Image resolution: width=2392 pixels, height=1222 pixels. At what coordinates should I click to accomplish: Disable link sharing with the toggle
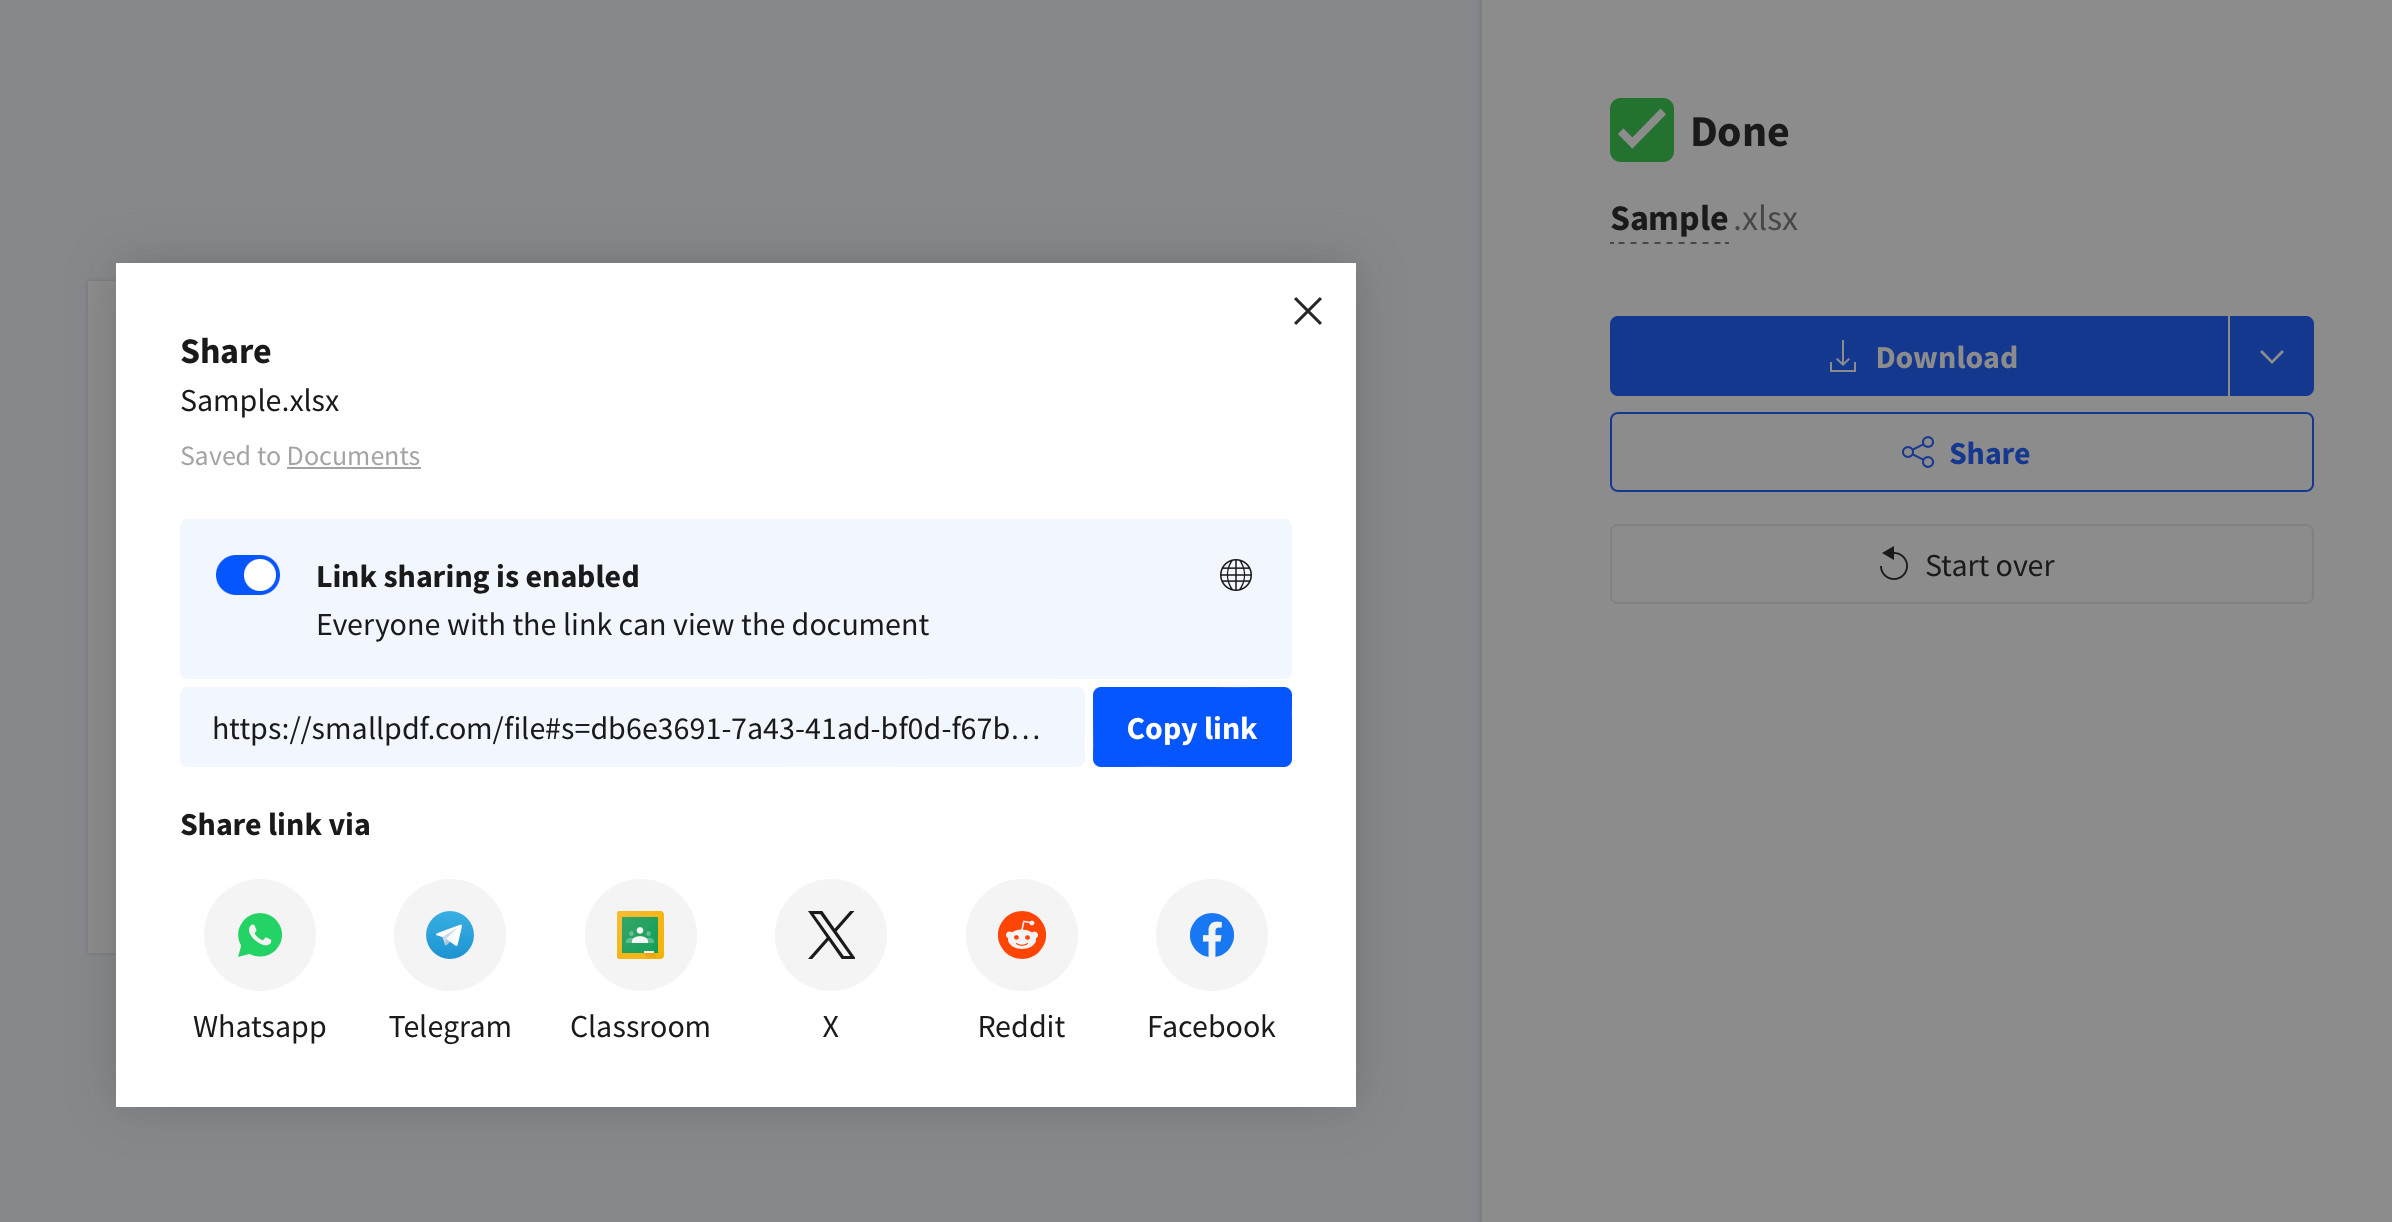point(247,575)
